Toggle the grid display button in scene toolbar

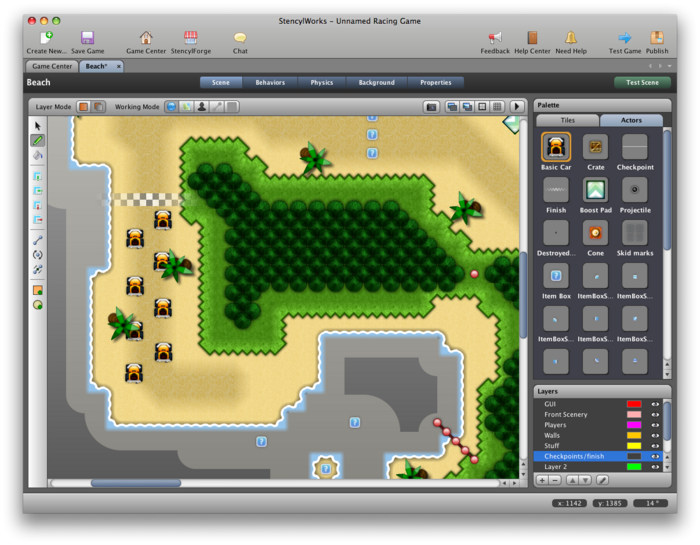coord(496,107)
